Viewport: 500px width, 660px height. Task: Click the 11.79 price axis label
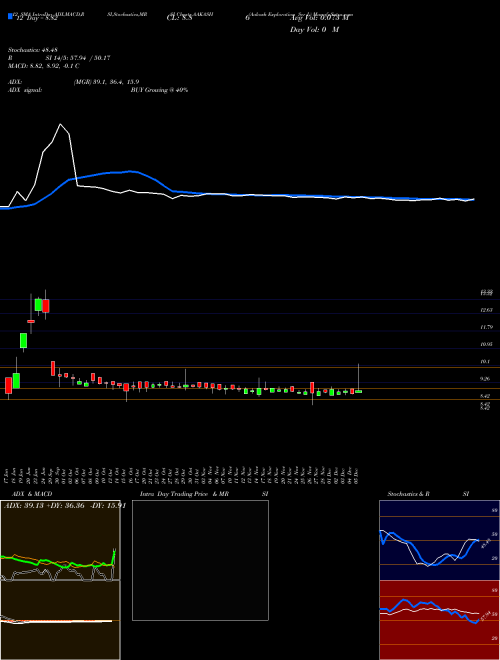point(486,327)
